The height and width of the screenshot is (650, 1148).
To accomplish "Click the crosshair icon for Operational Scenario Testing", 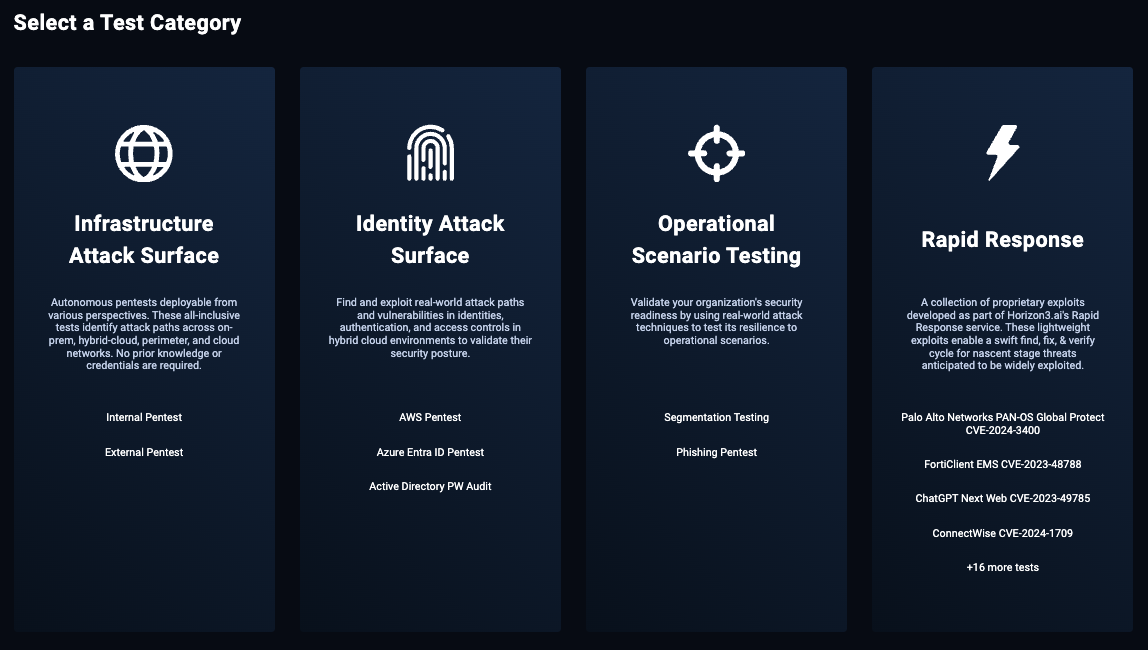I will [x=716, y=154].
